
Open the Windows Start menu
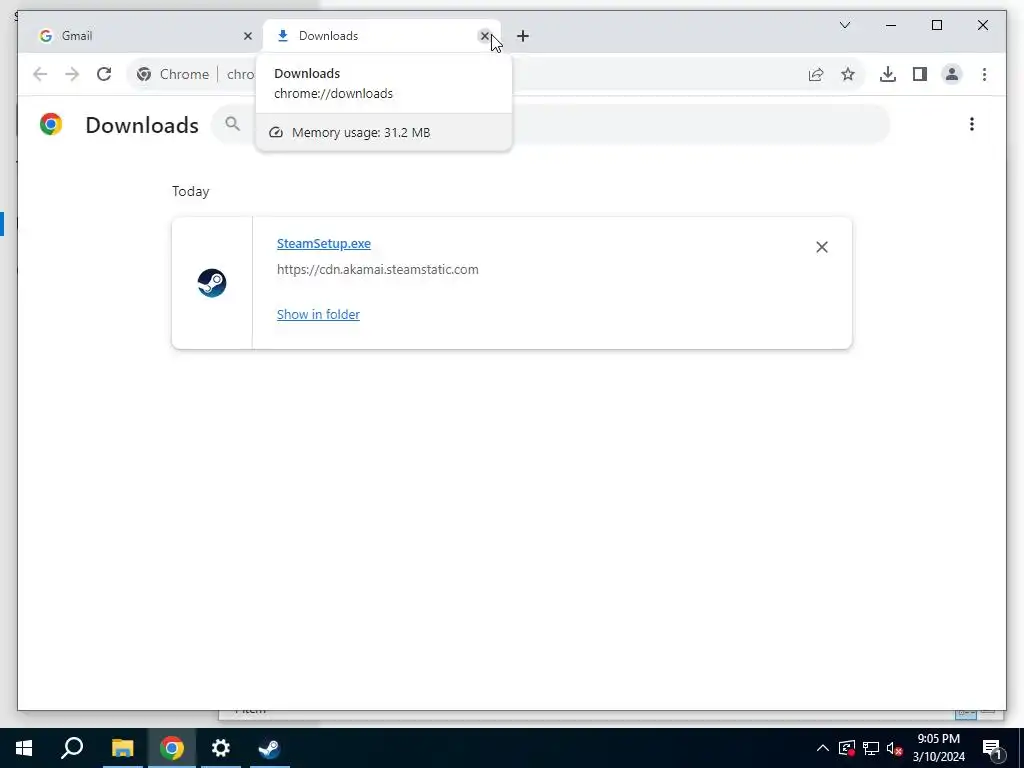click(x=24, y=748)
